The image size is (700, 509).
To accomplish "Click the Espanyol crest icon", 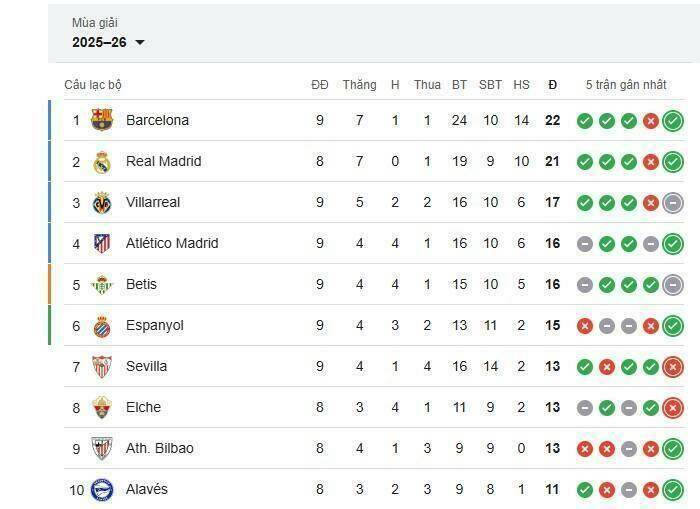I will click(x=102, y=325).
